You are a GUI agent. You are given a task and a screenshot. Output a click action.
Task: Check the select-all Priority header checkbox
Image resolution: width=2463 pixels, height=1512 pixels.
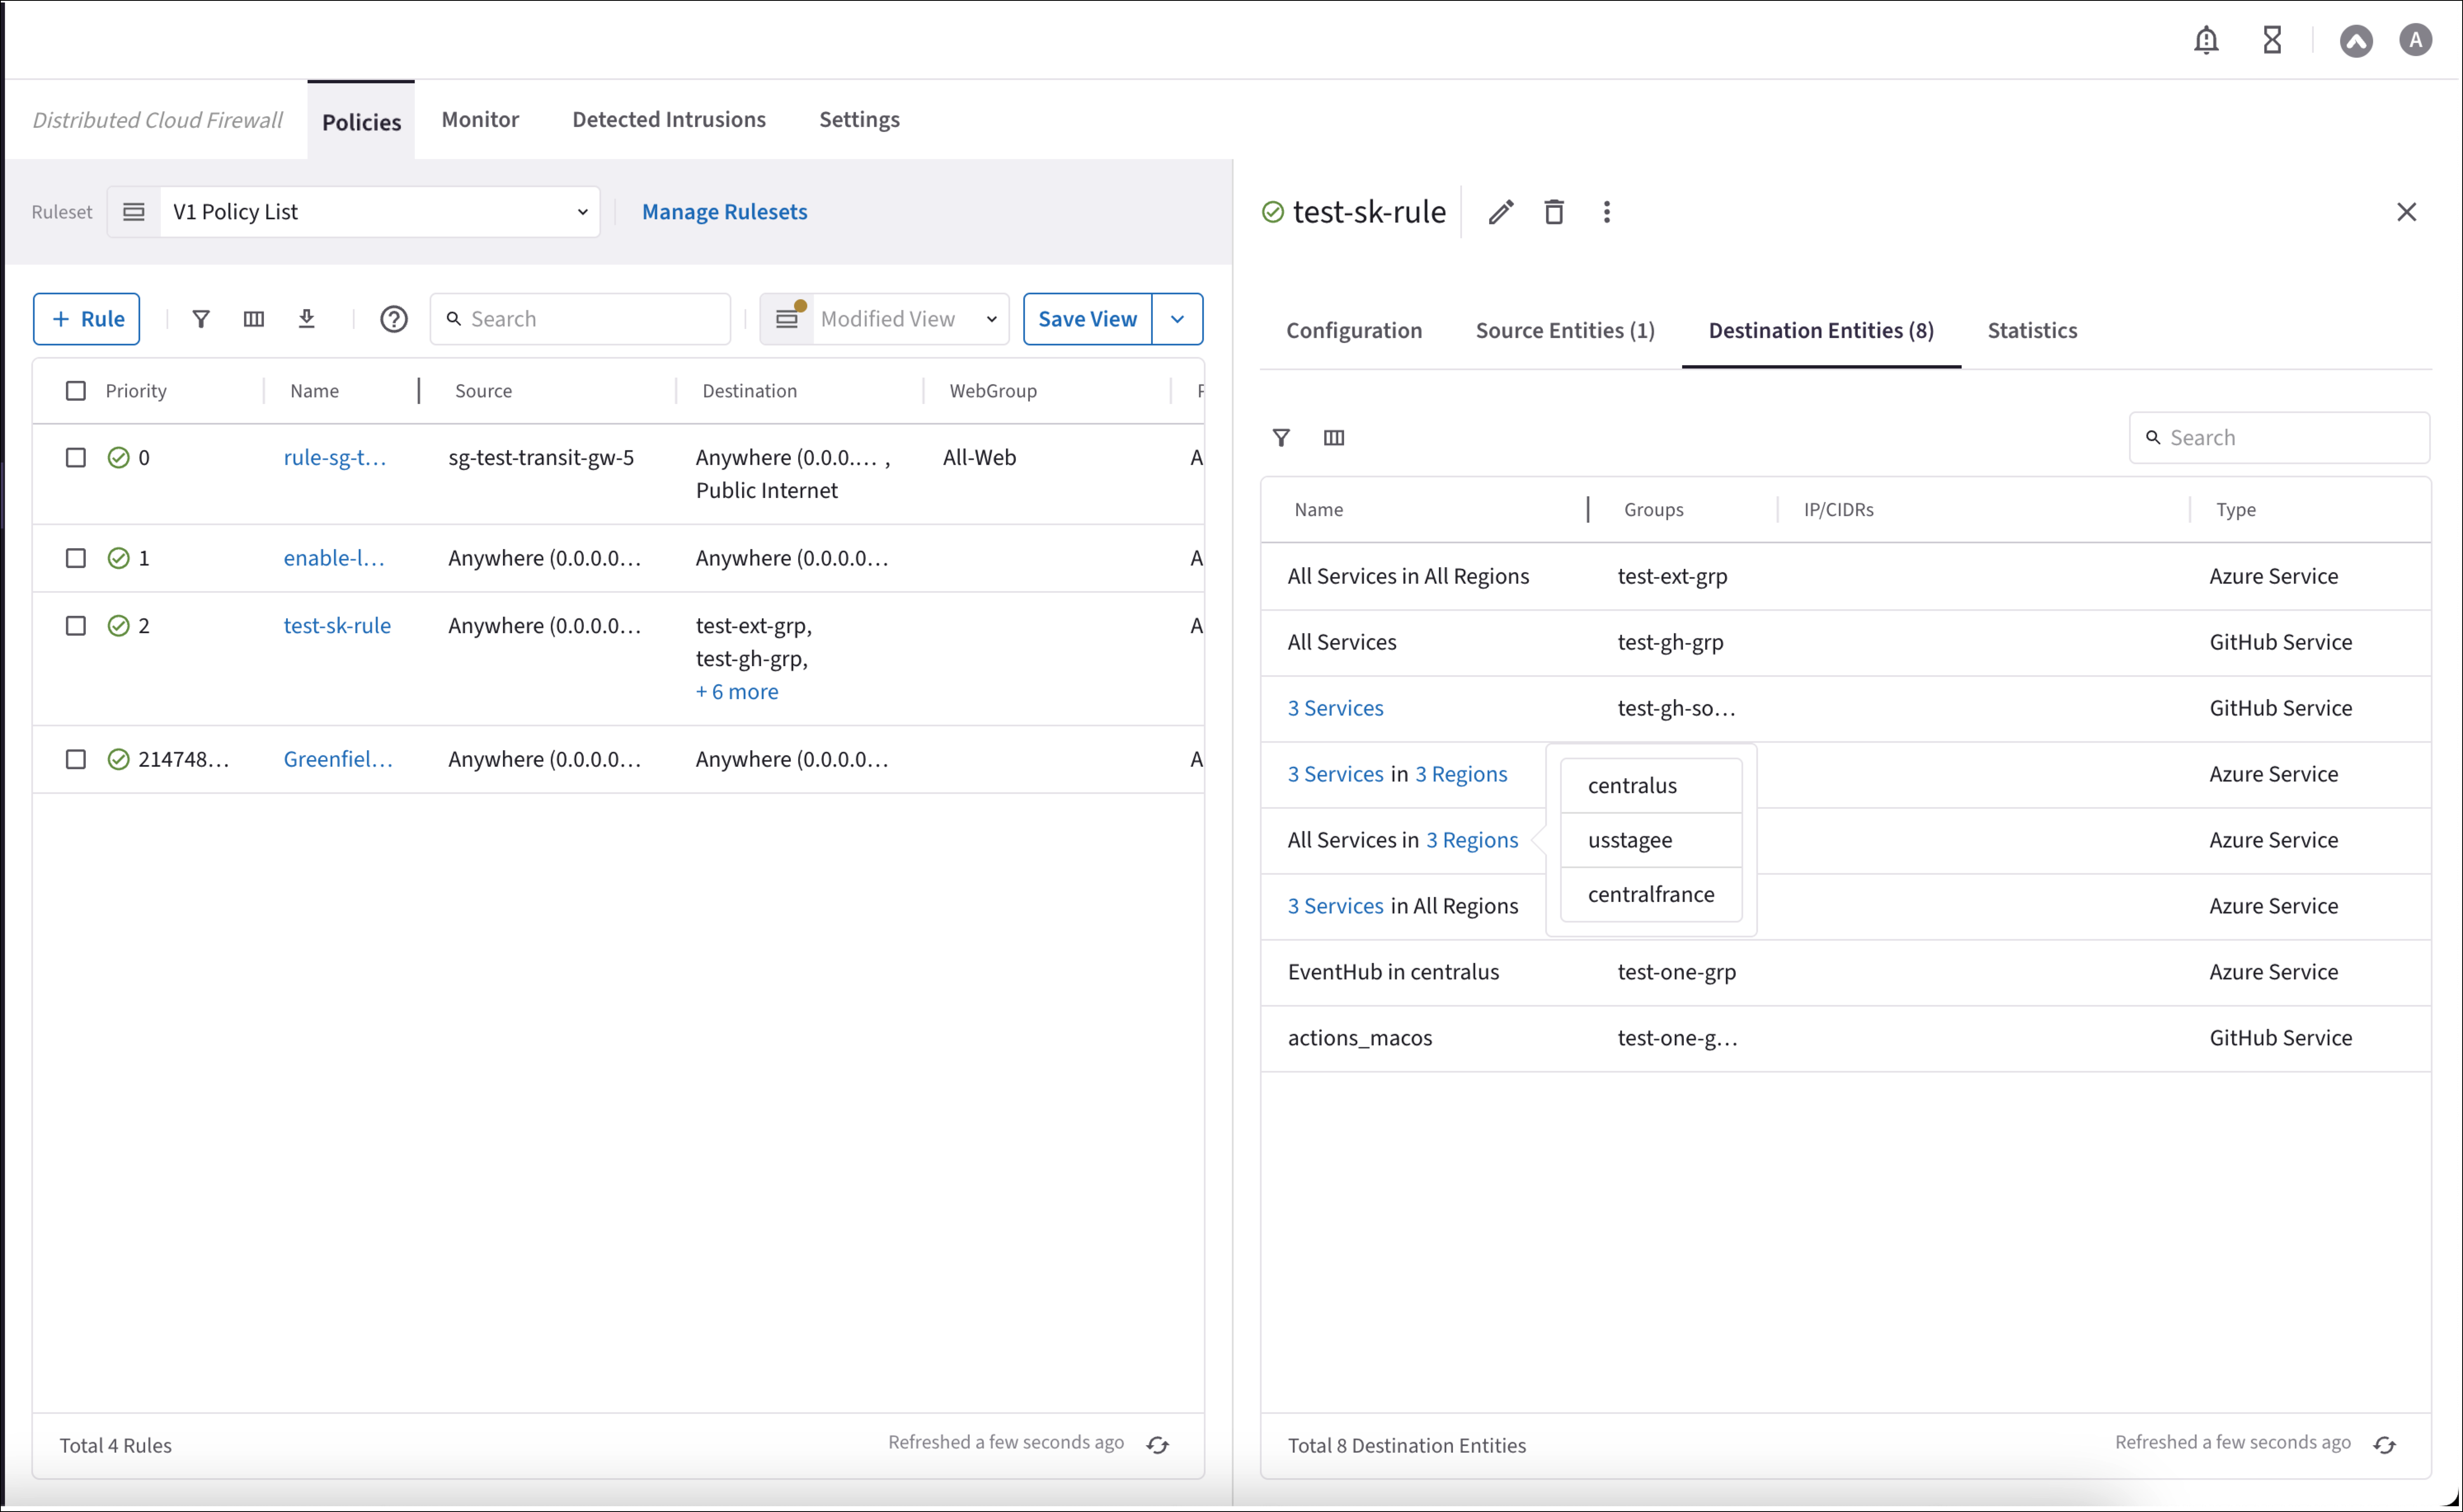(76, 391)
